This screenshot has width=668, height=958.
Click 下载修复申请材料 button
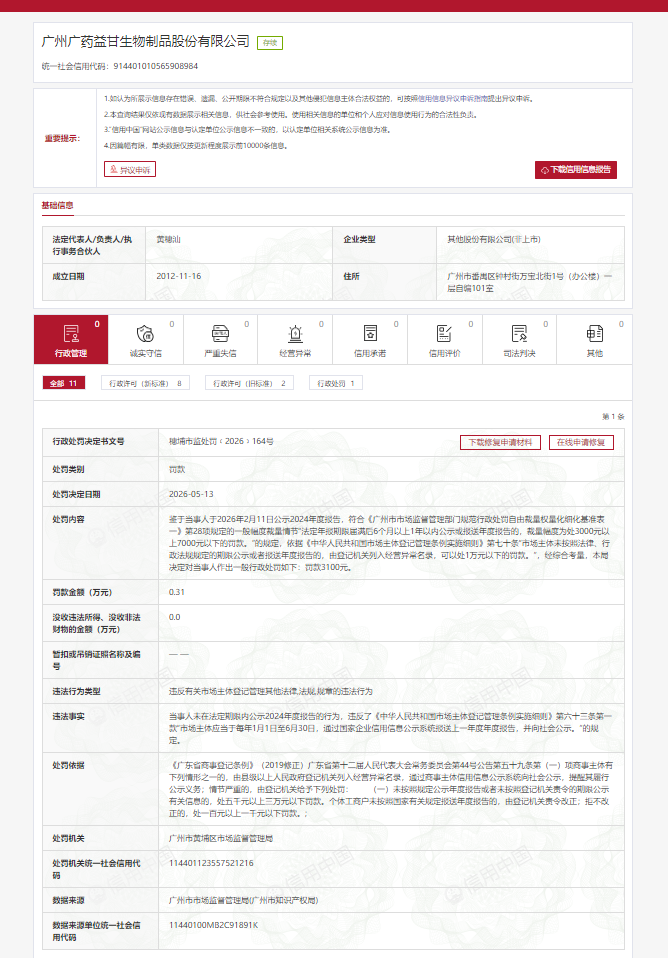coord(501,442)
